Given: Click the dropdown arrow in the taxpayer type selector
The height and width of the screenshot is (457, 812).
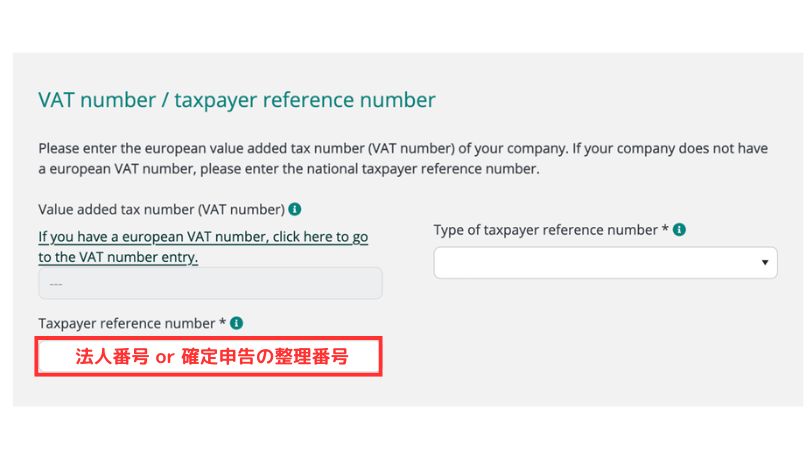Looking at the screenshot, I should [x=765, y=263].
